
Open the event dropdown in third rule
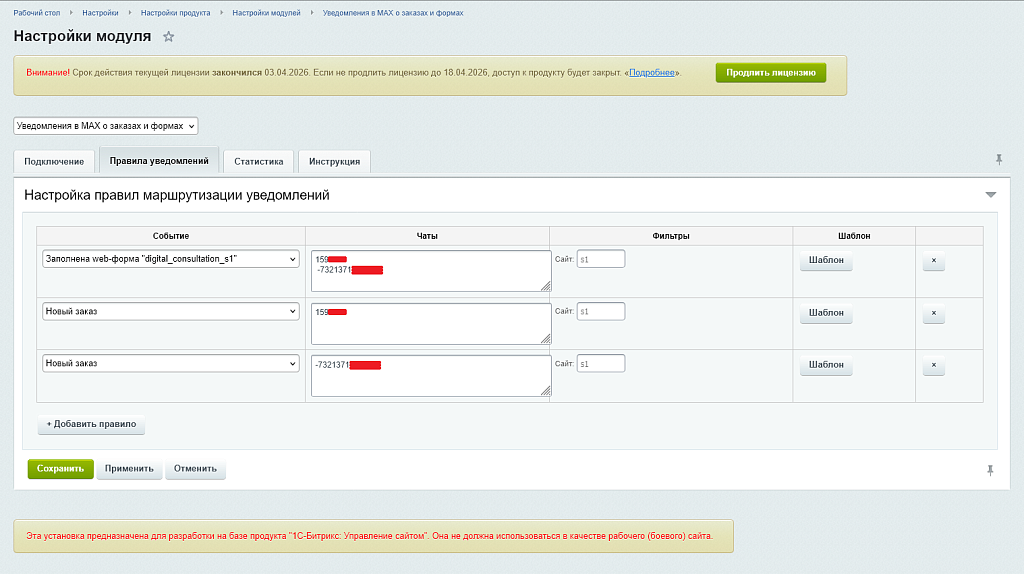[x=171, y=363]
